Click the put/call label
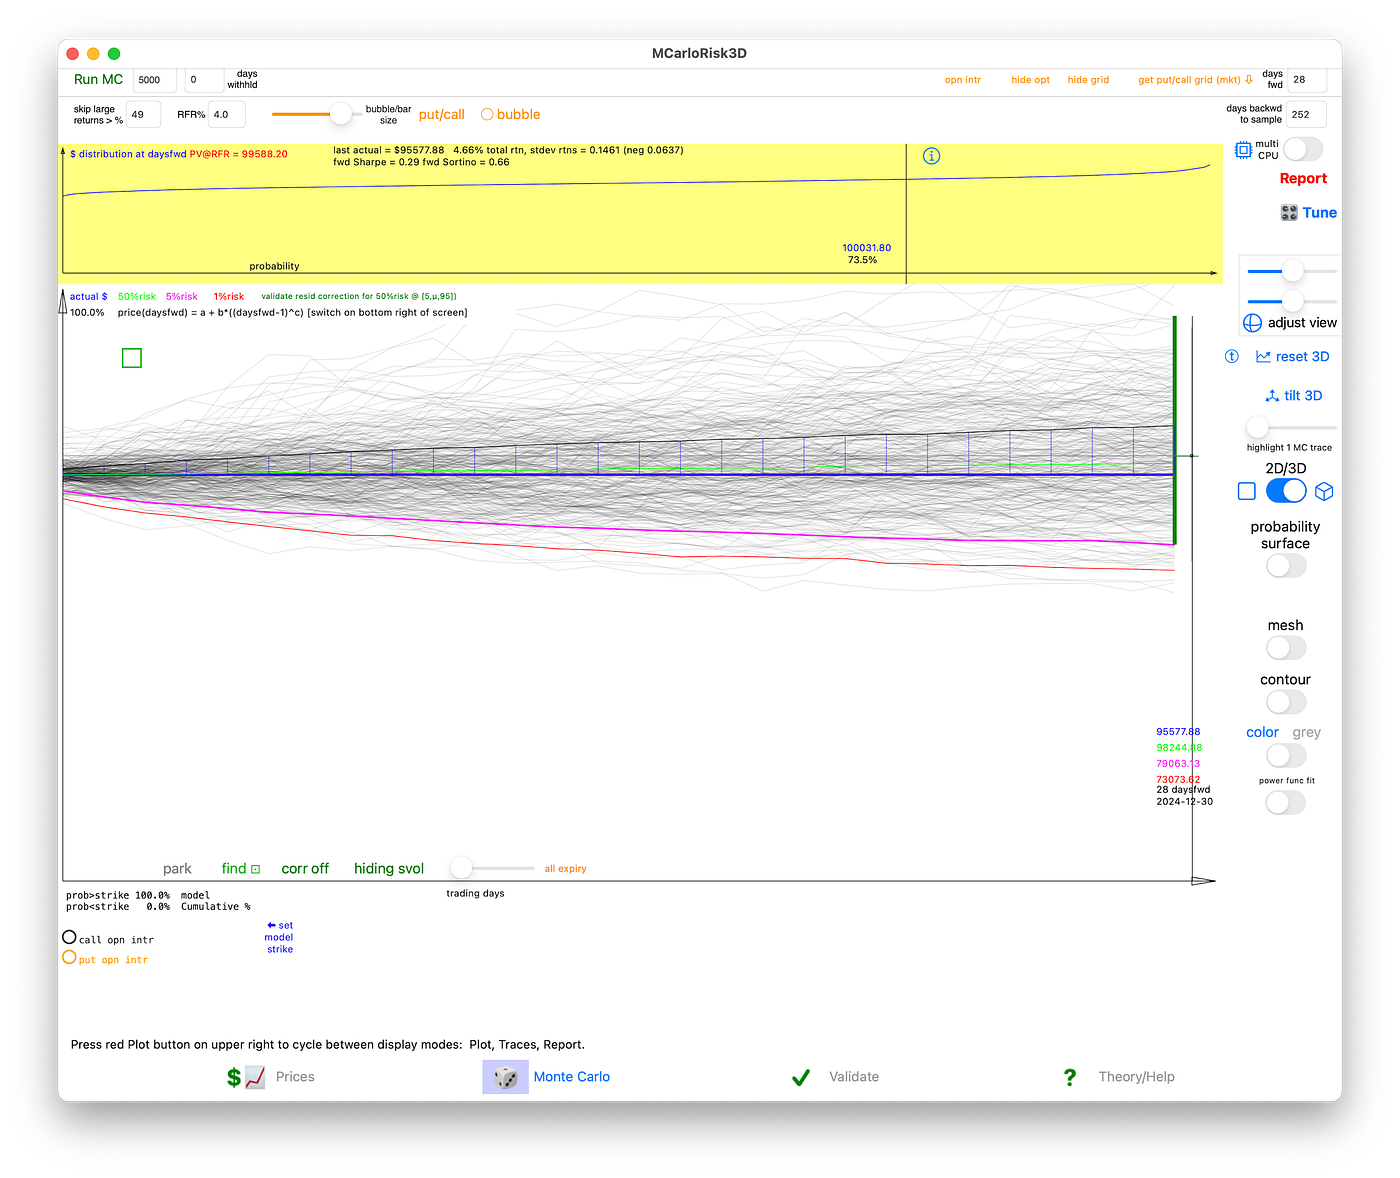Viewport: 1400px width, 1178px height. [x=441, y=115]
